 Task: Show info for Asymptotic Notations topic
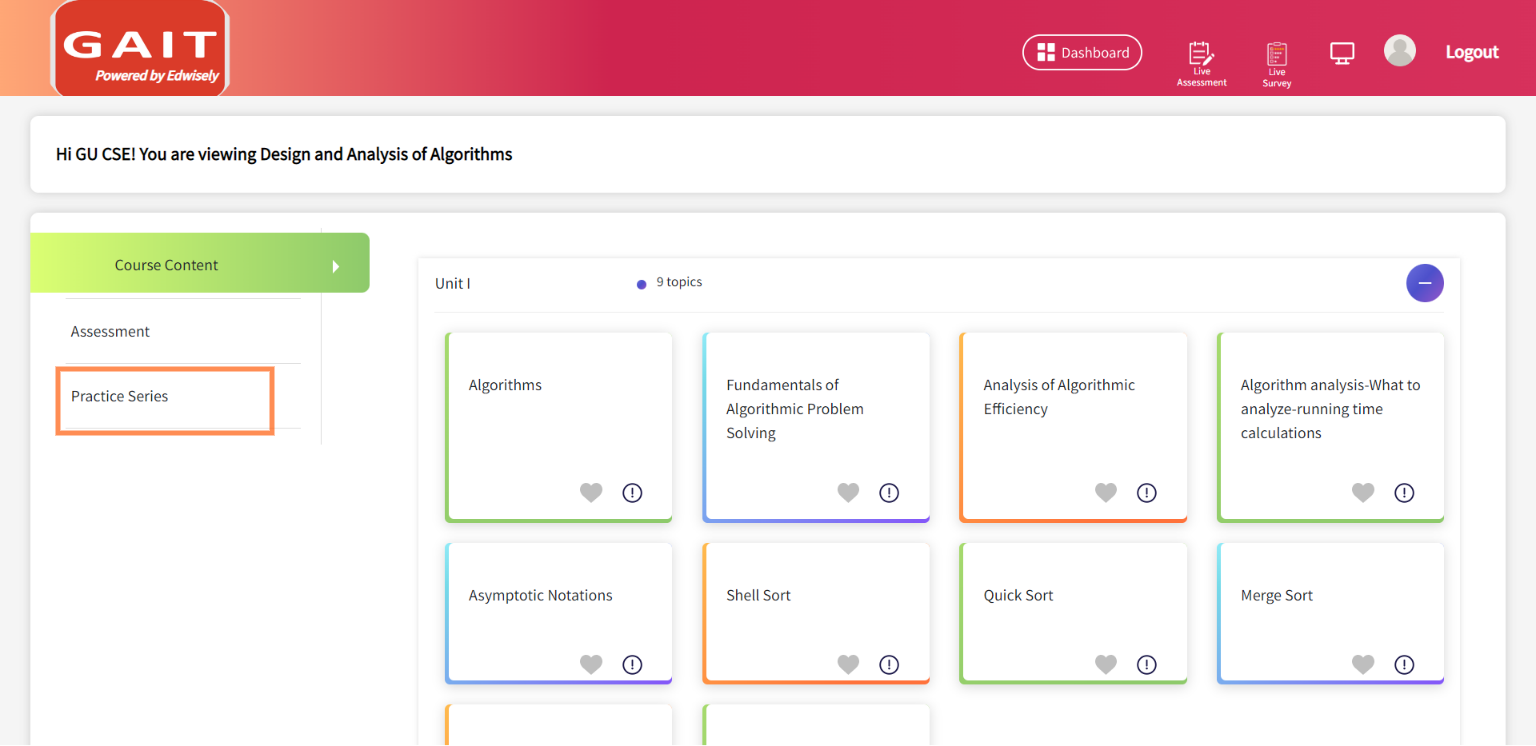click(632, 664)
